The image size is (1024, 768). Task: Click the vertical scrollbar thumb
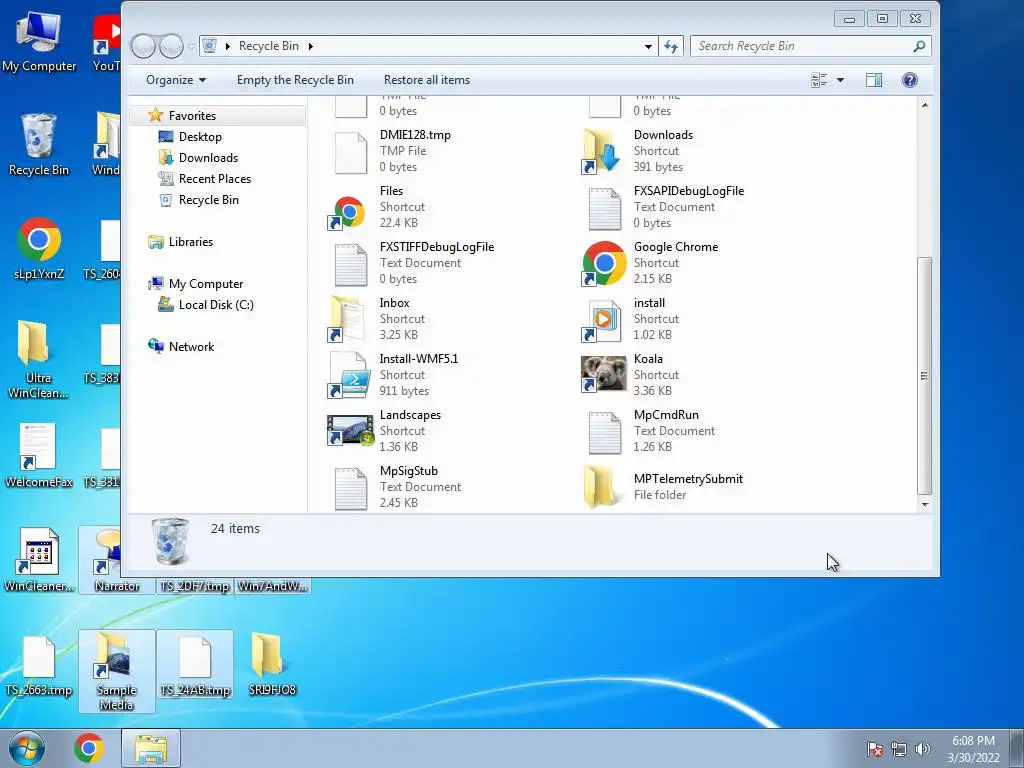coord(924,376)
